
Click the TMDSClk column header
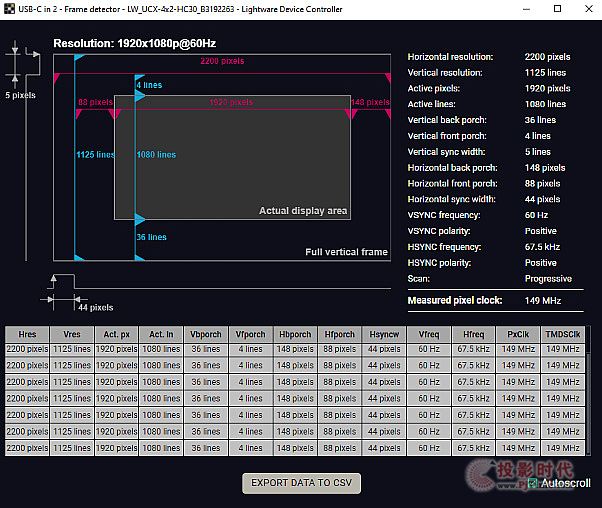[563, 334]
